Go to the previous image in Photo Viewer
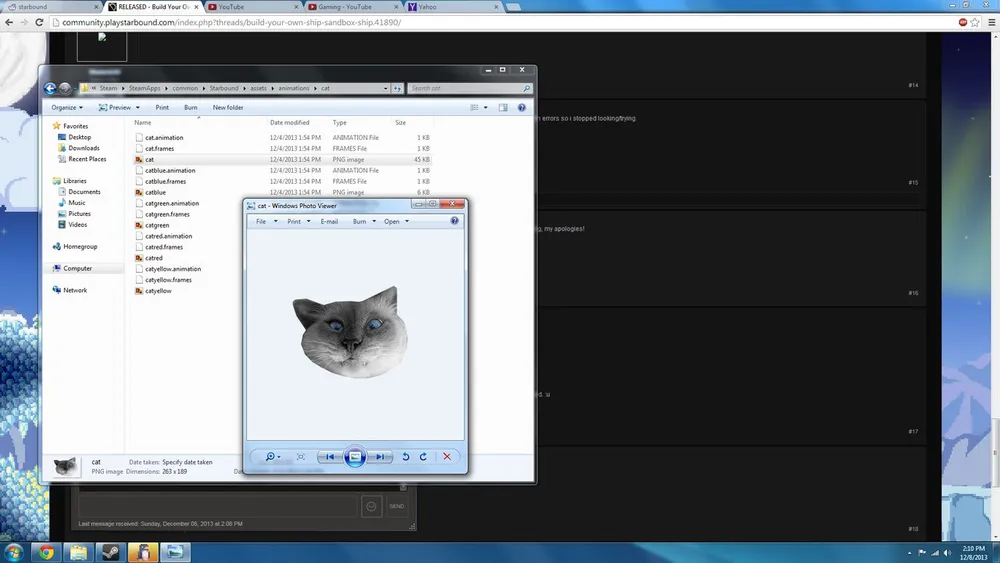 [x=329, y=456]
